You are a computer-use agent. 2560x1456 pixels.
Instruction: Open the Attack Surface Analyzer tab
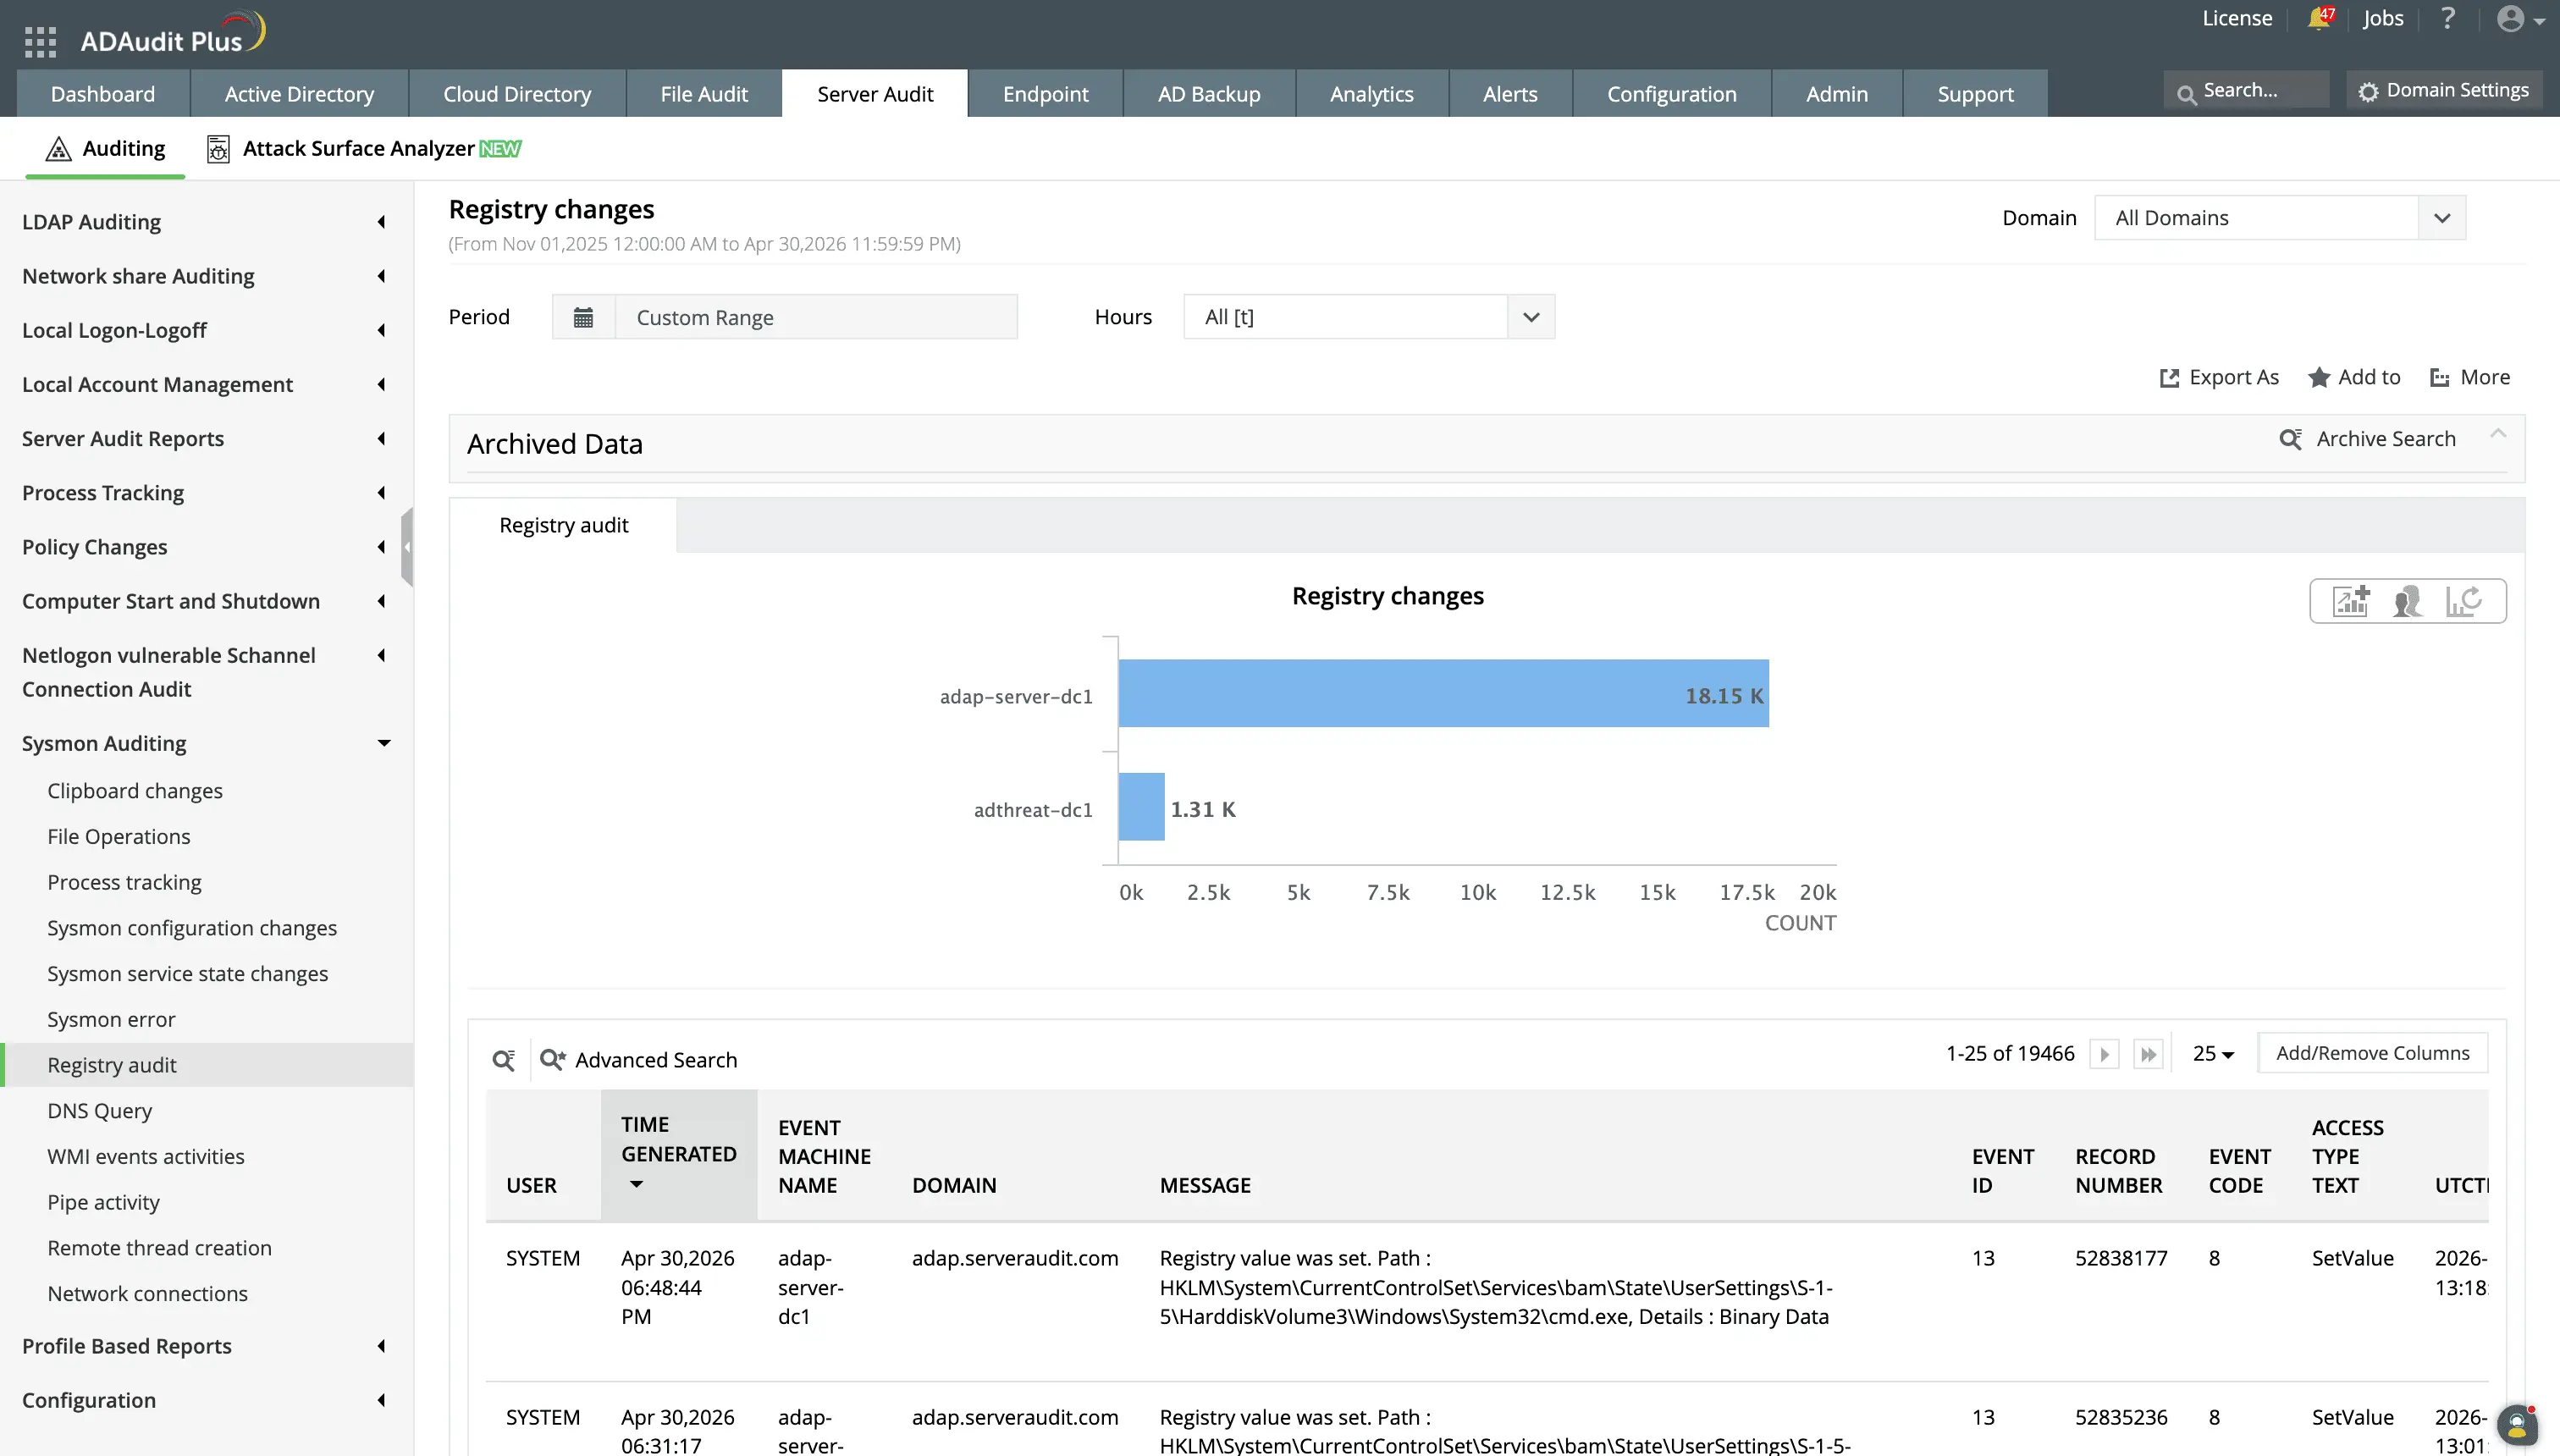(x=364, y=149)
